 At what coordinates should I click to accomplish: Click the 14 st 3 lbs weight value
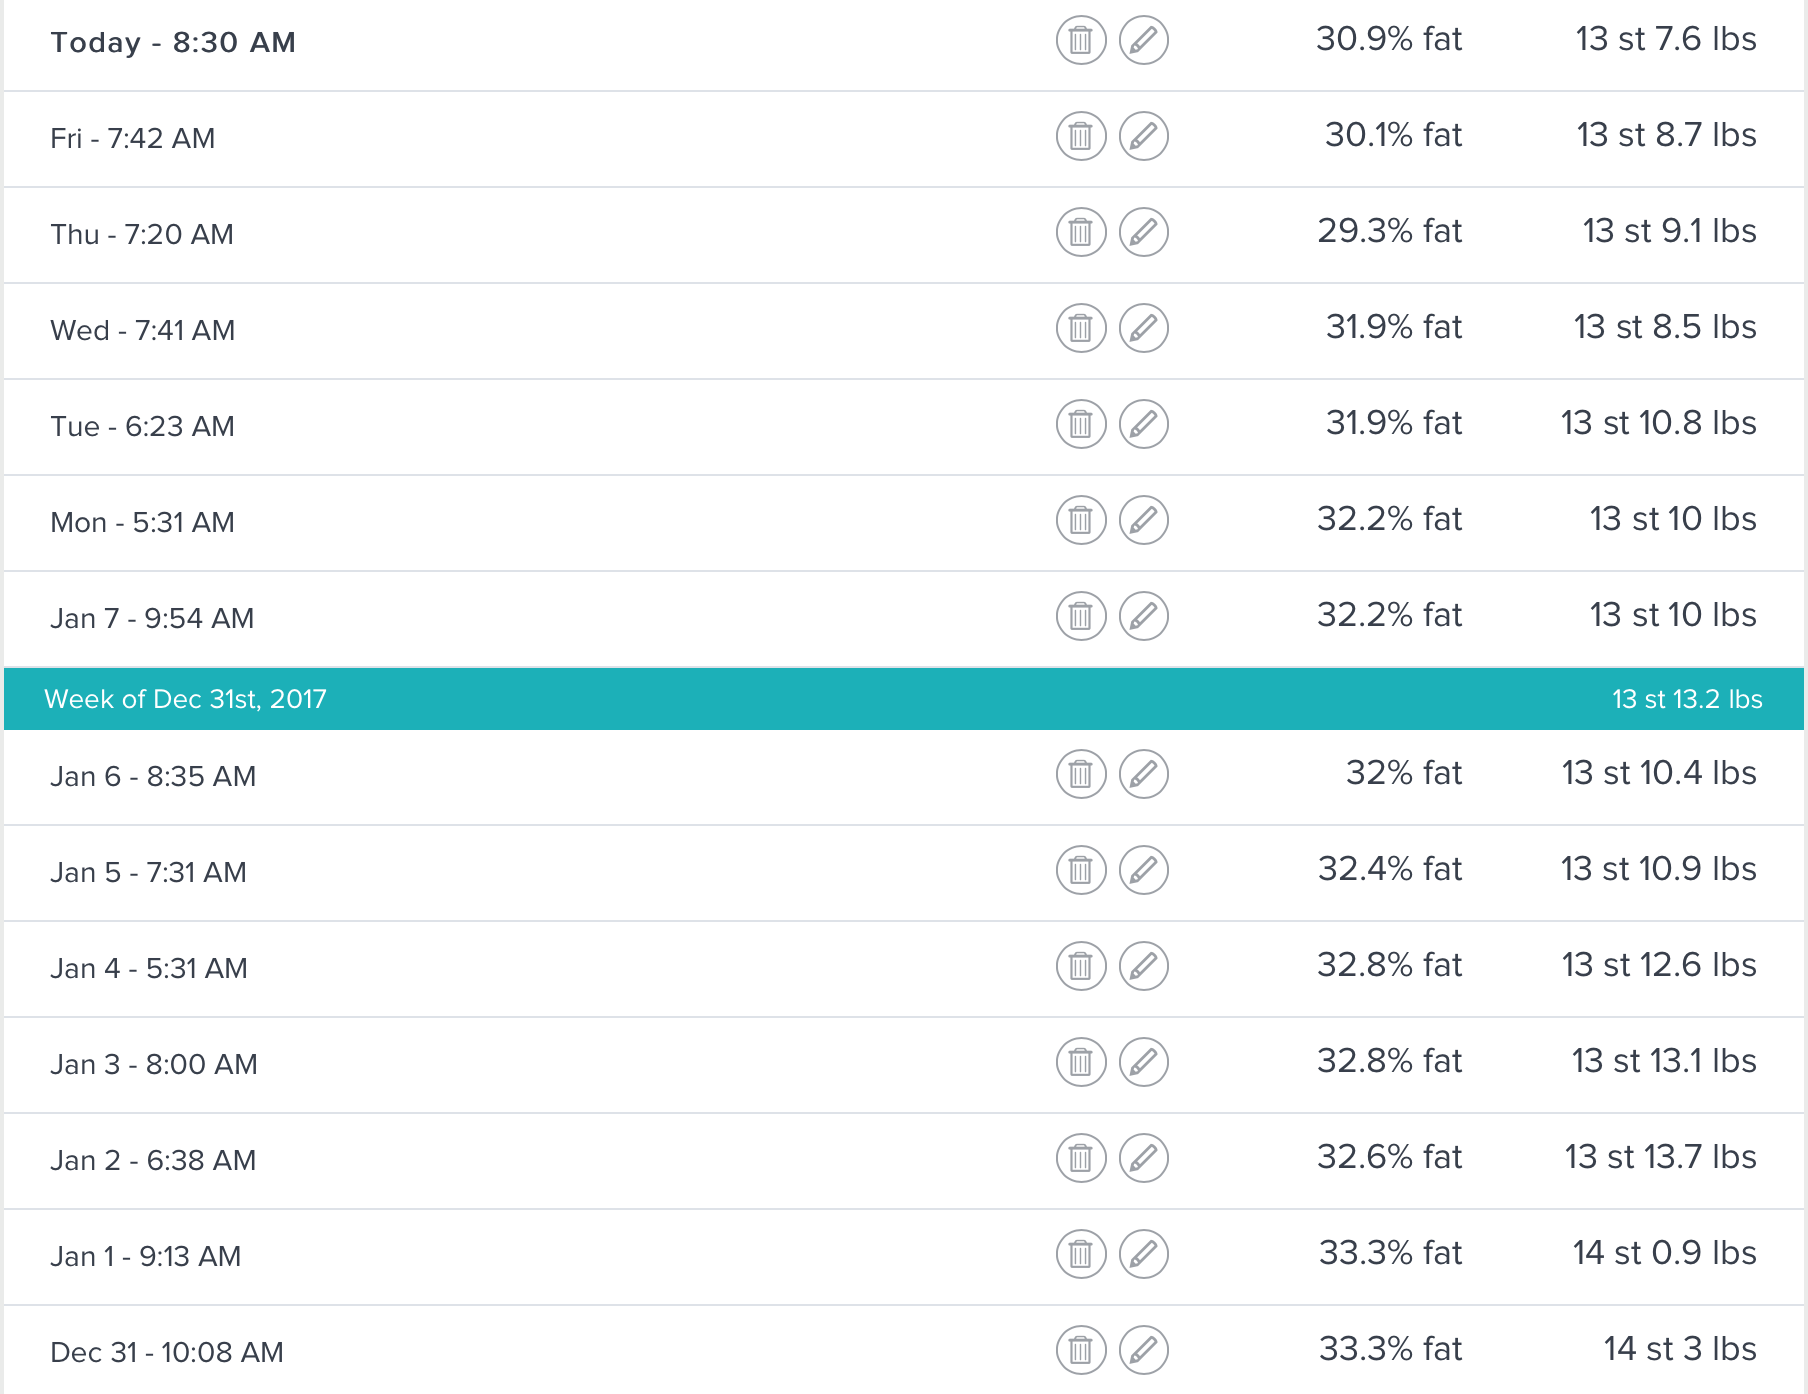(x=1679, y=1349)
